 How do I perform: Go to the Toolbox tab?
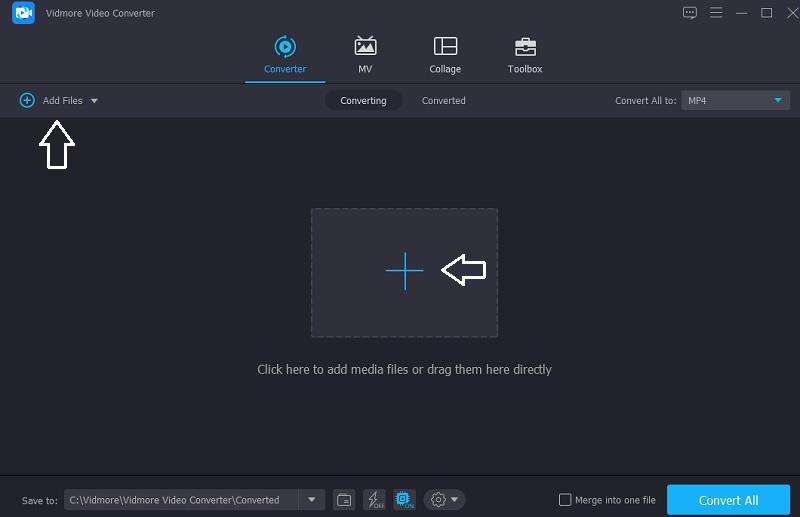525,55
